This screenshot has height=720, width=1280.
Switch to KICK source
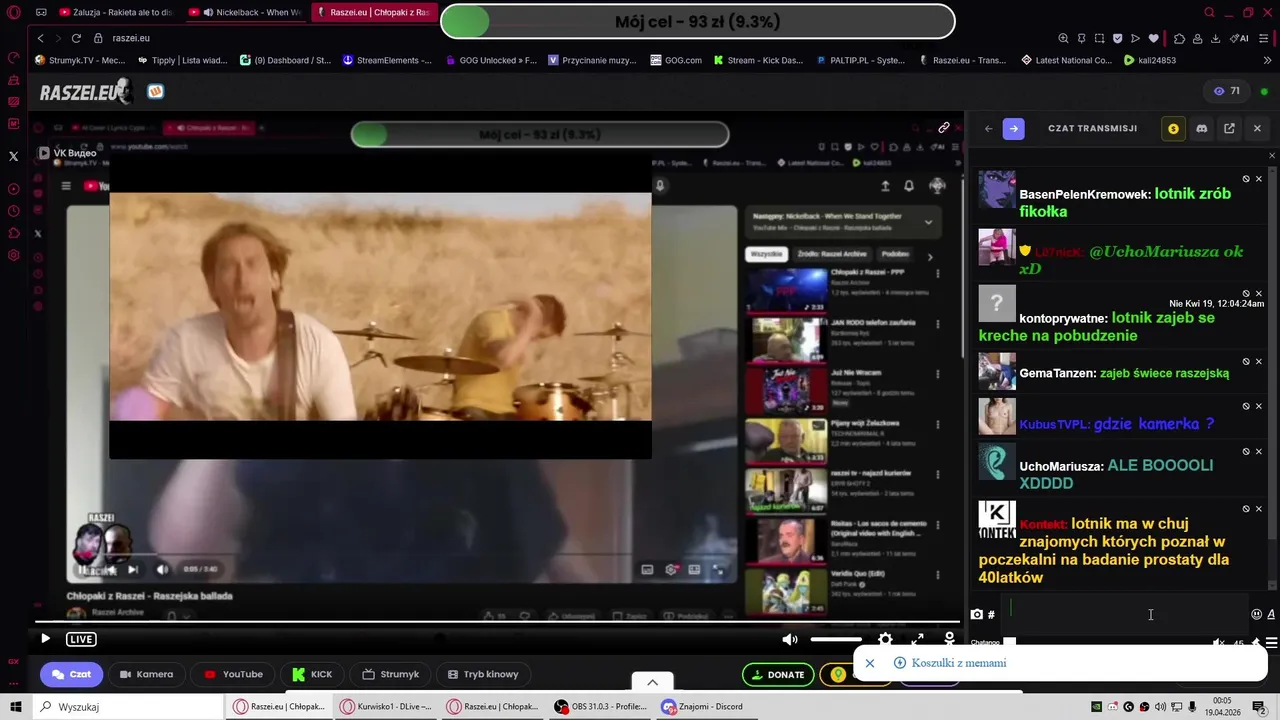313,674
